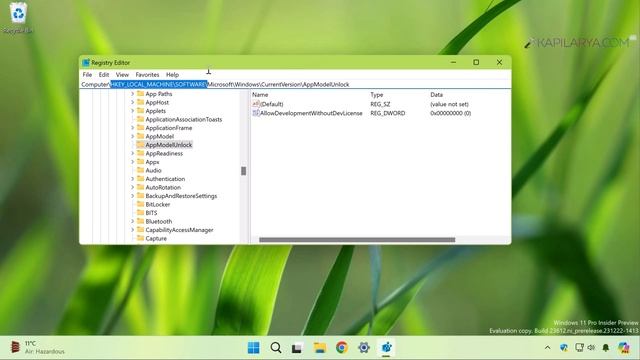Open the Edit menu
This screenshot has height=360, width=640.
[x=104, y=75]
